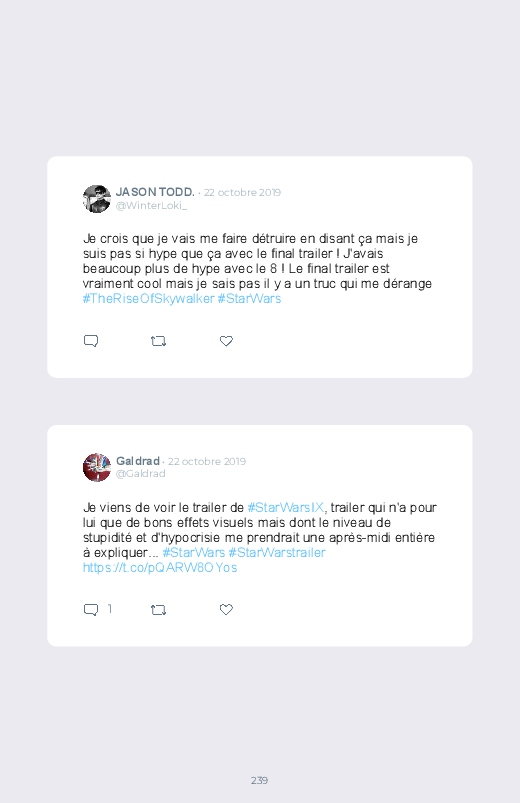The width and height of the screenshot is (520, 803).
Task: Open #StarWars hashtag in first tweet
Action: pos(249,299)
